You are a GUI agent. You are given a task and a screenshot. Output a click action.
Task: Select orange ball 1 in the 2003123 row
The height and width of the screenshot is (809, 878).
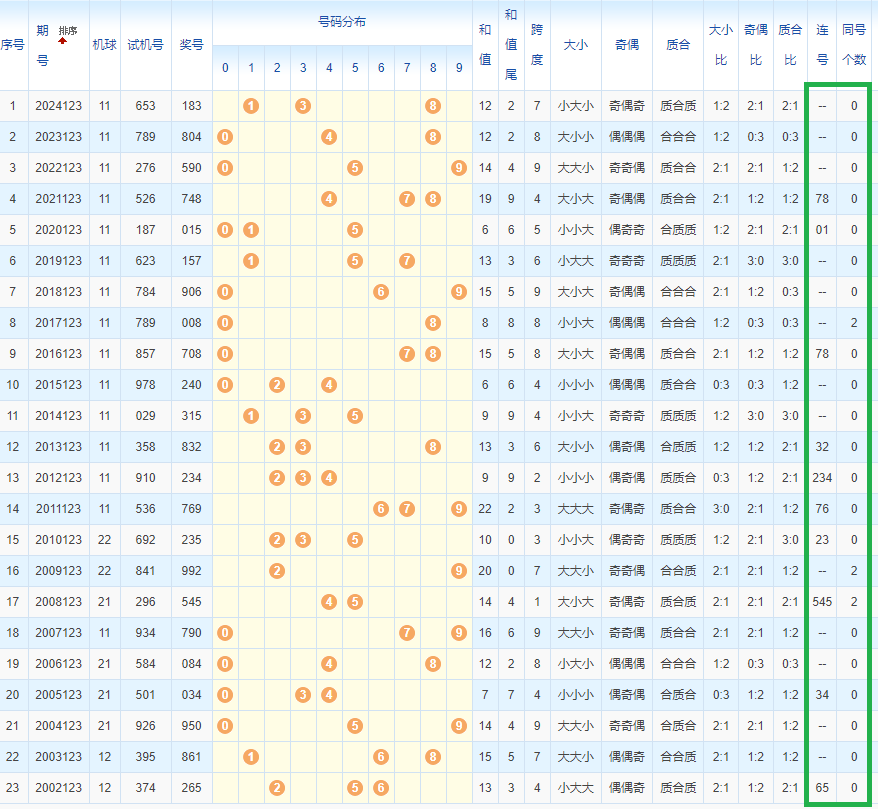pyautogui.click(x=251, y=757)
